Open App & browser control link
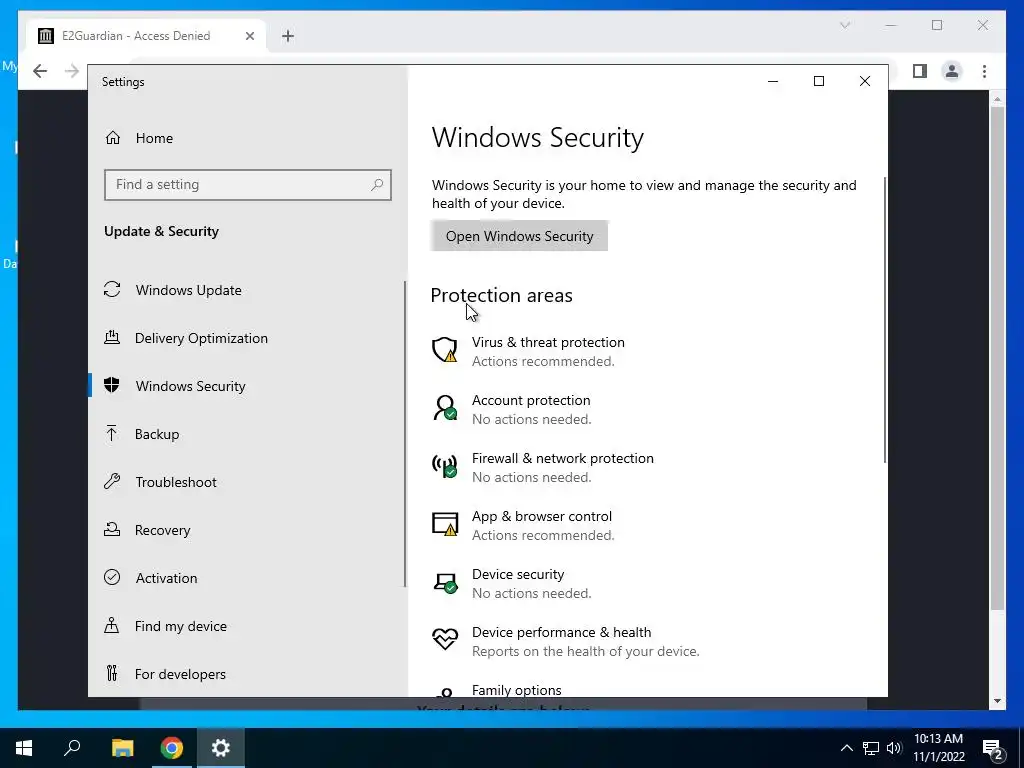Image resolution: width=1024 pixels, height=768 pixels. [541, 517]
